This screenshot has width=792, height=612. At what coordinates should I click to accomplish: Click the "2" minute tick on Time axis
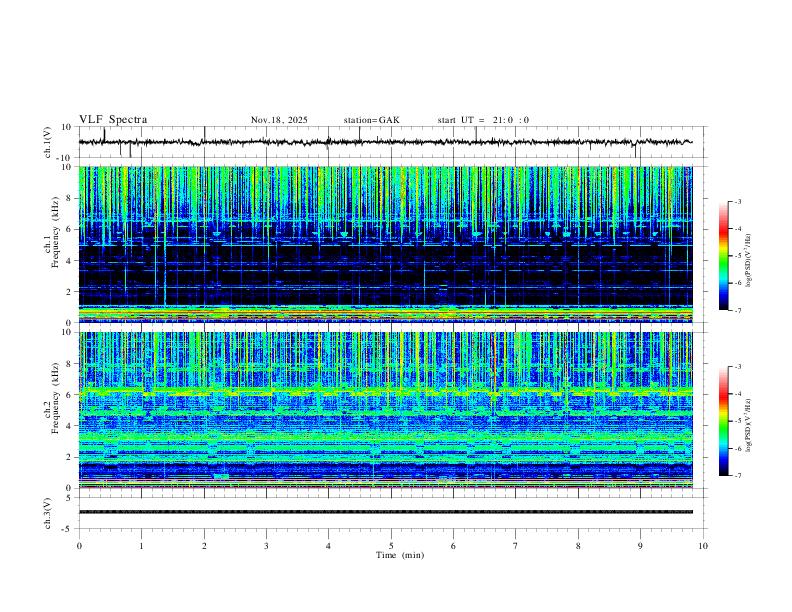(x=204, y=546)
